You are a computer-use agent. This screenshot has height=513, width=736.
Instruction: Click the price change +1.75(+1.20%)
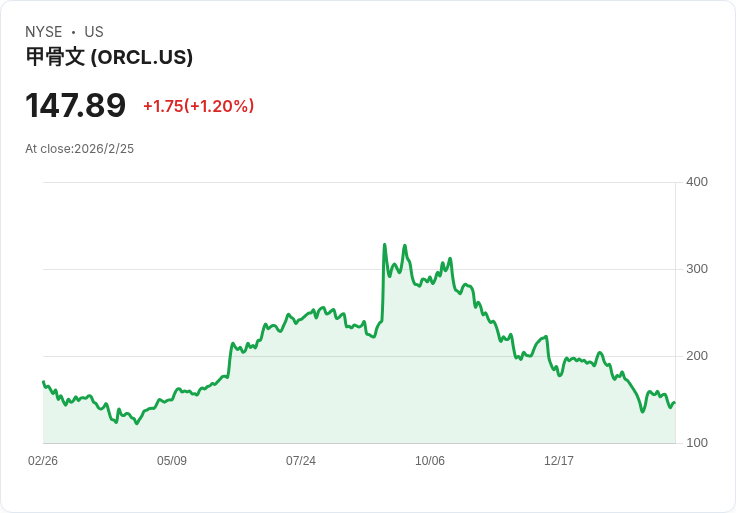point(199,106)
